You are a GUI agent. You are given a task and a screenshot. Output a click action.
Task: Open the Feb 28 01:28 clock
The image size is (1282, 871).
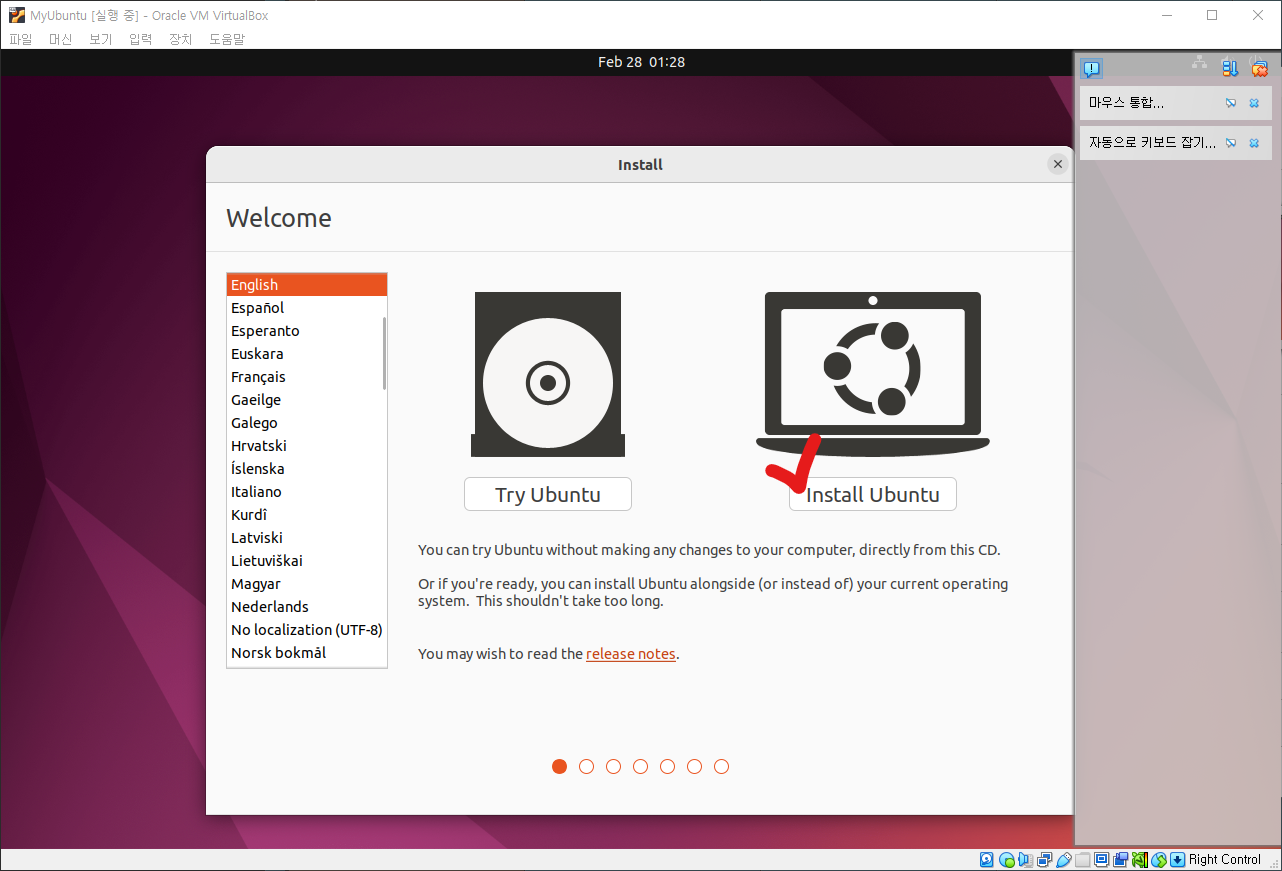[641, 62]
